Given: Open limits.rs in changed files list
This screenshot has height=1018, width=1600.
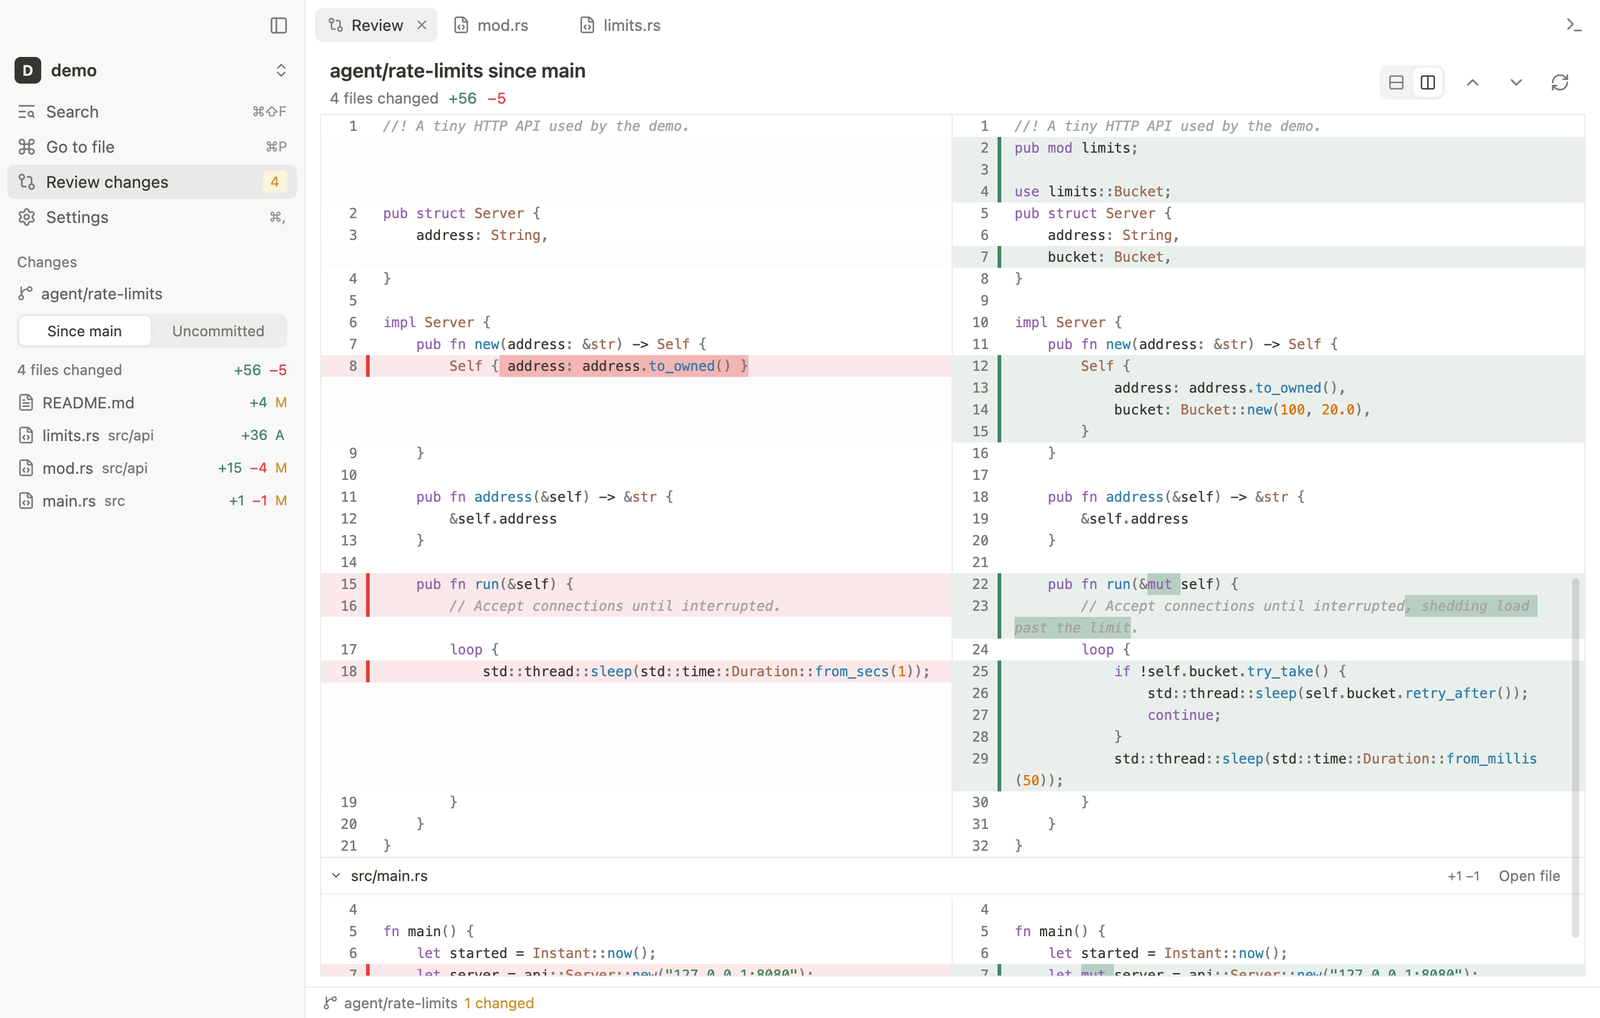Looking at the screenshot, I should pos(152,435).
